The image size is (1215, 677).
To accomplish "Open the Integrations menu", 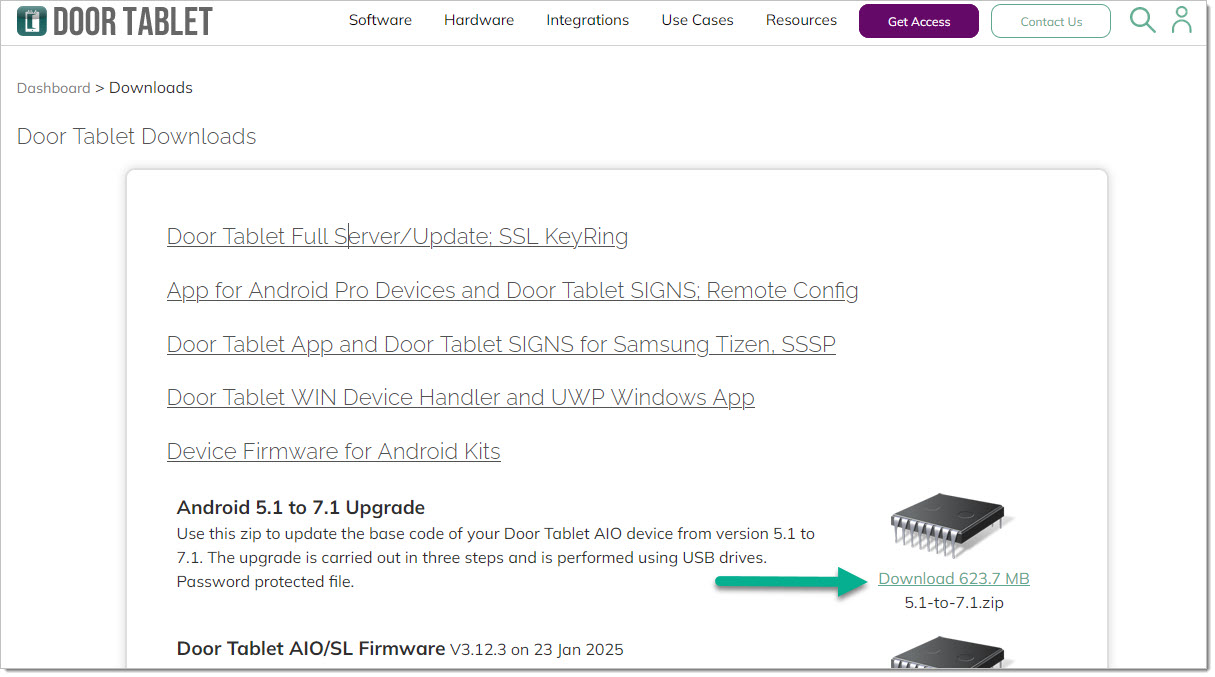I will [587, 20].
